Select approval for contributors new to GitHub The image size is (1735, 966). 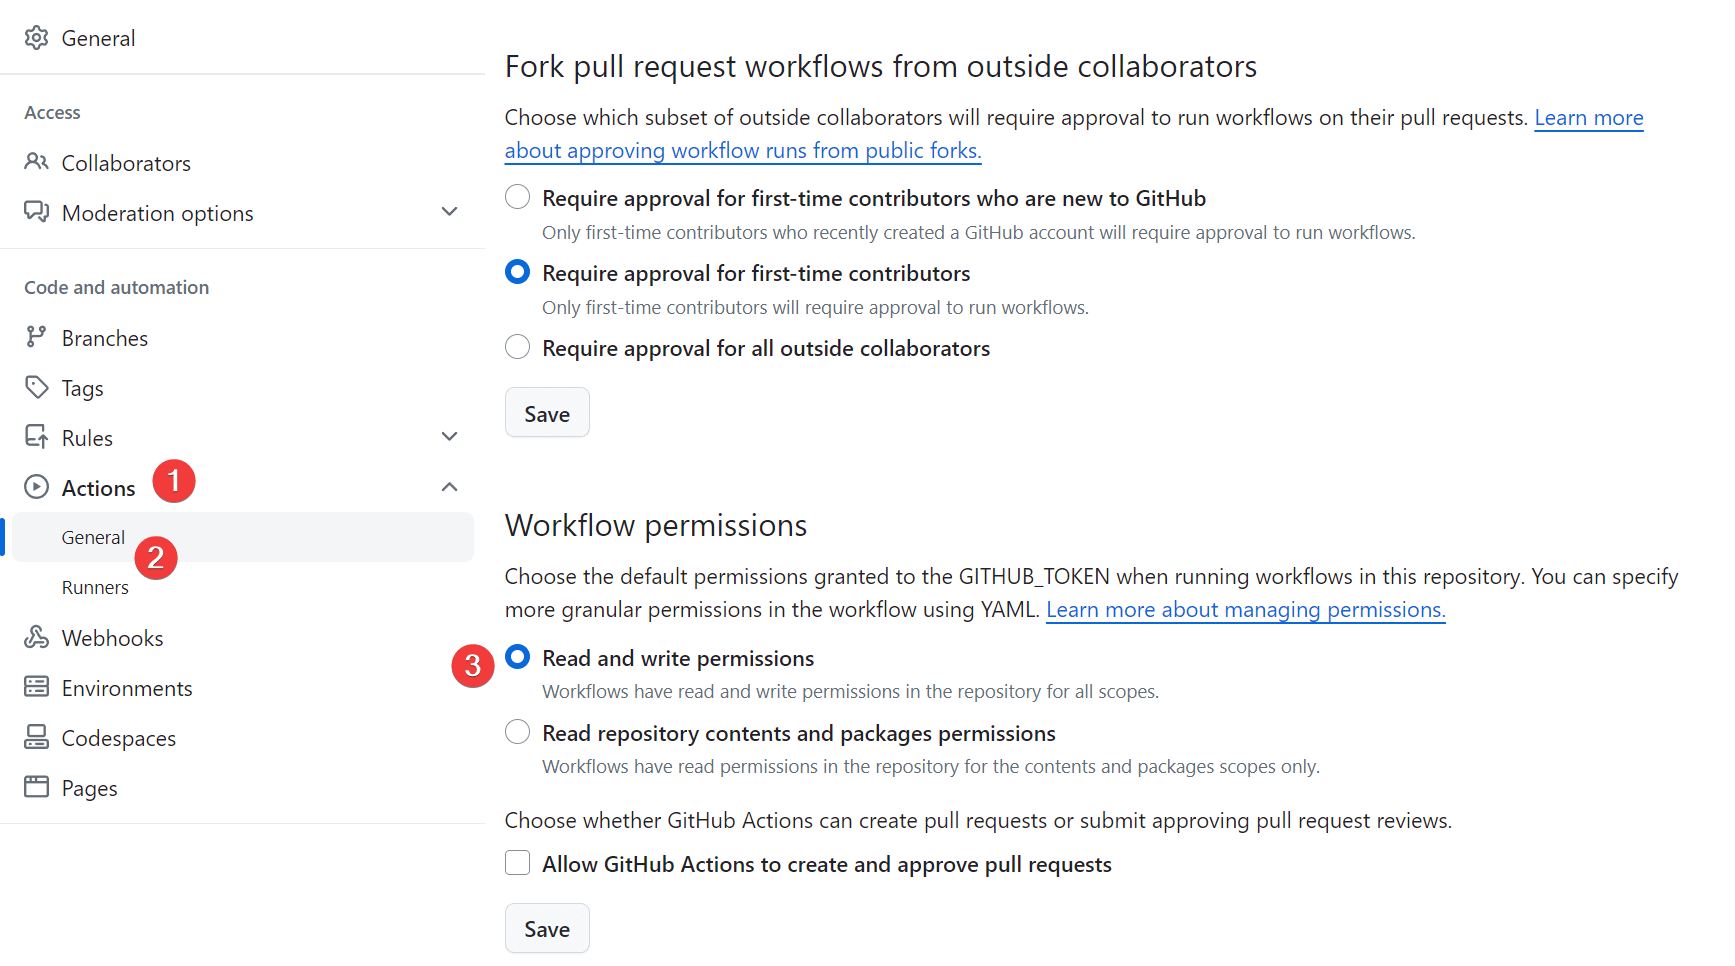click(517, 197)
